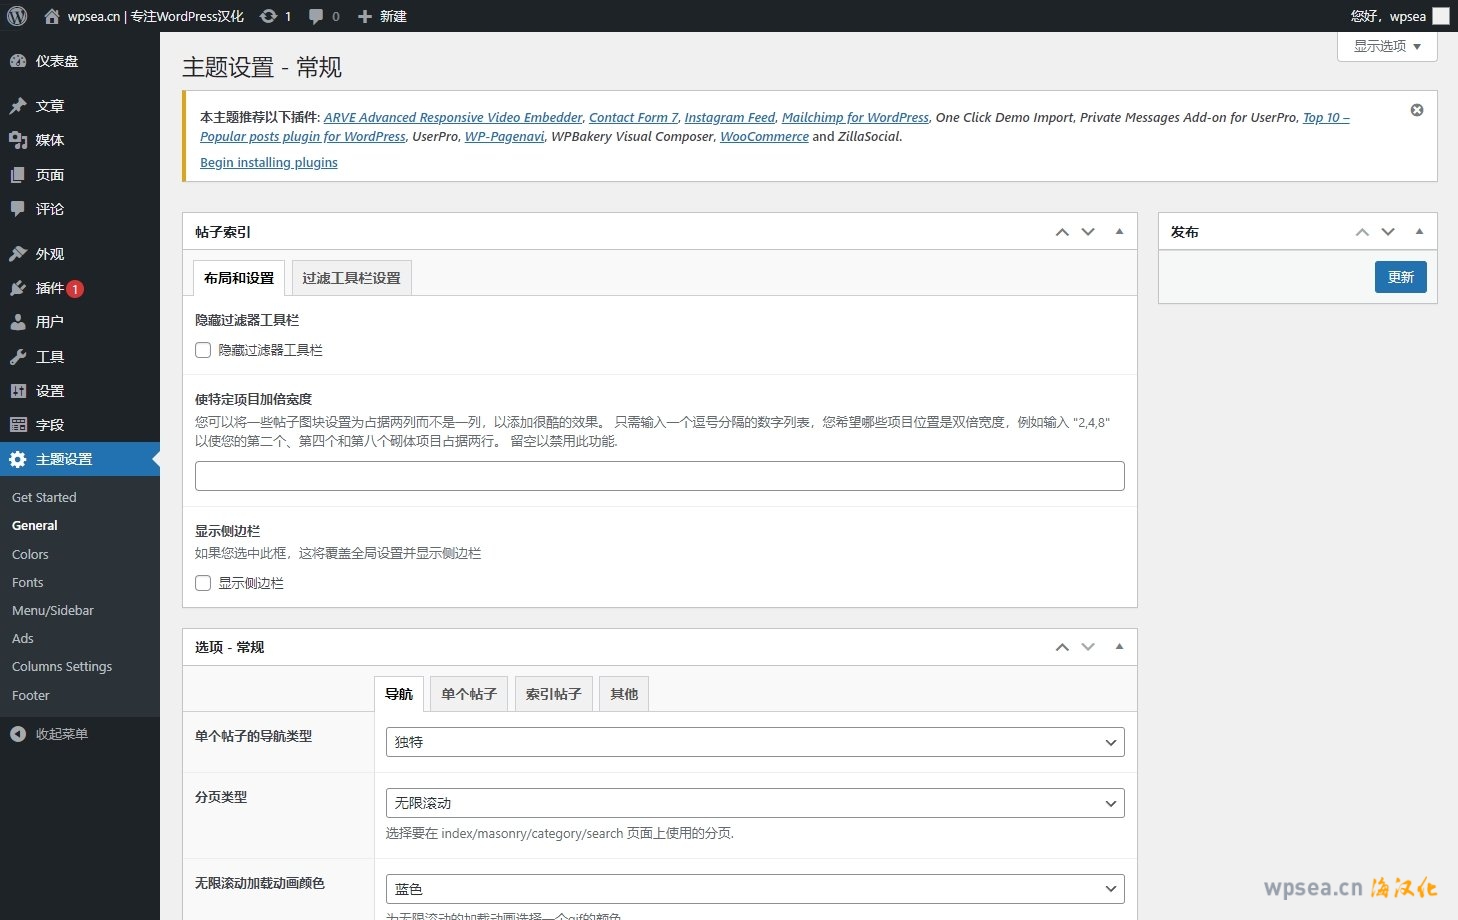Click the 收起菜单 collapse arrow icon
Viewport: 1458px width, 920px height.
tap(18, 734)
